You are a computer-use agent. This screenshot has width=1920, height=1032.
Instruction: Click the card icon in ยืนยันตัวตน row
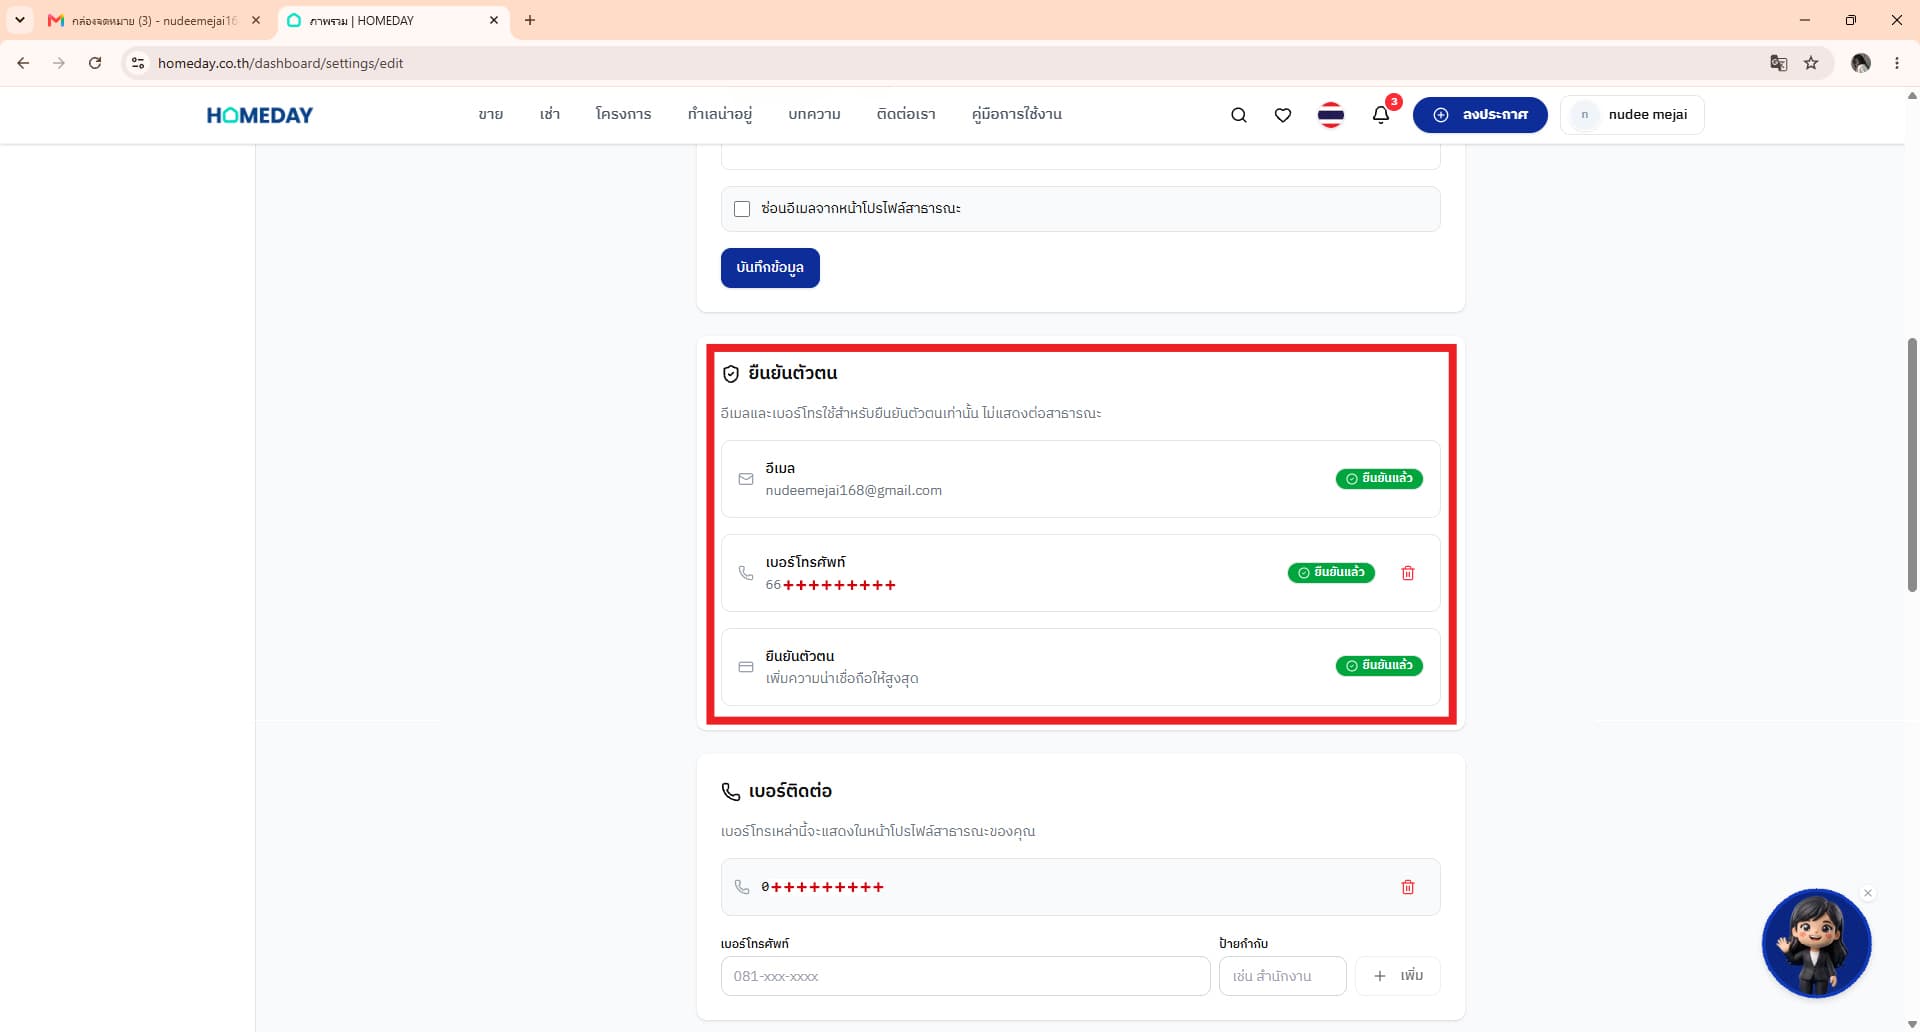coord(746,667)
